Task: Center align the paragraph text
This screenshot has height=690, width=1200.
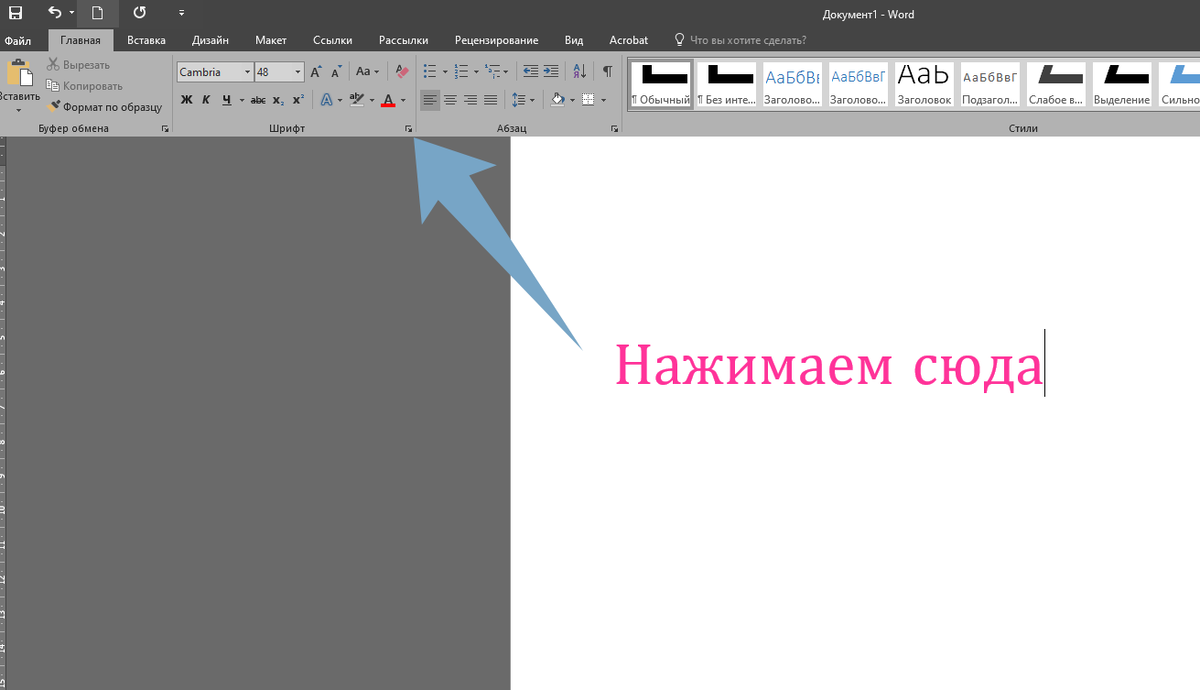Action: pyautogui.click(x=449, y=100)
